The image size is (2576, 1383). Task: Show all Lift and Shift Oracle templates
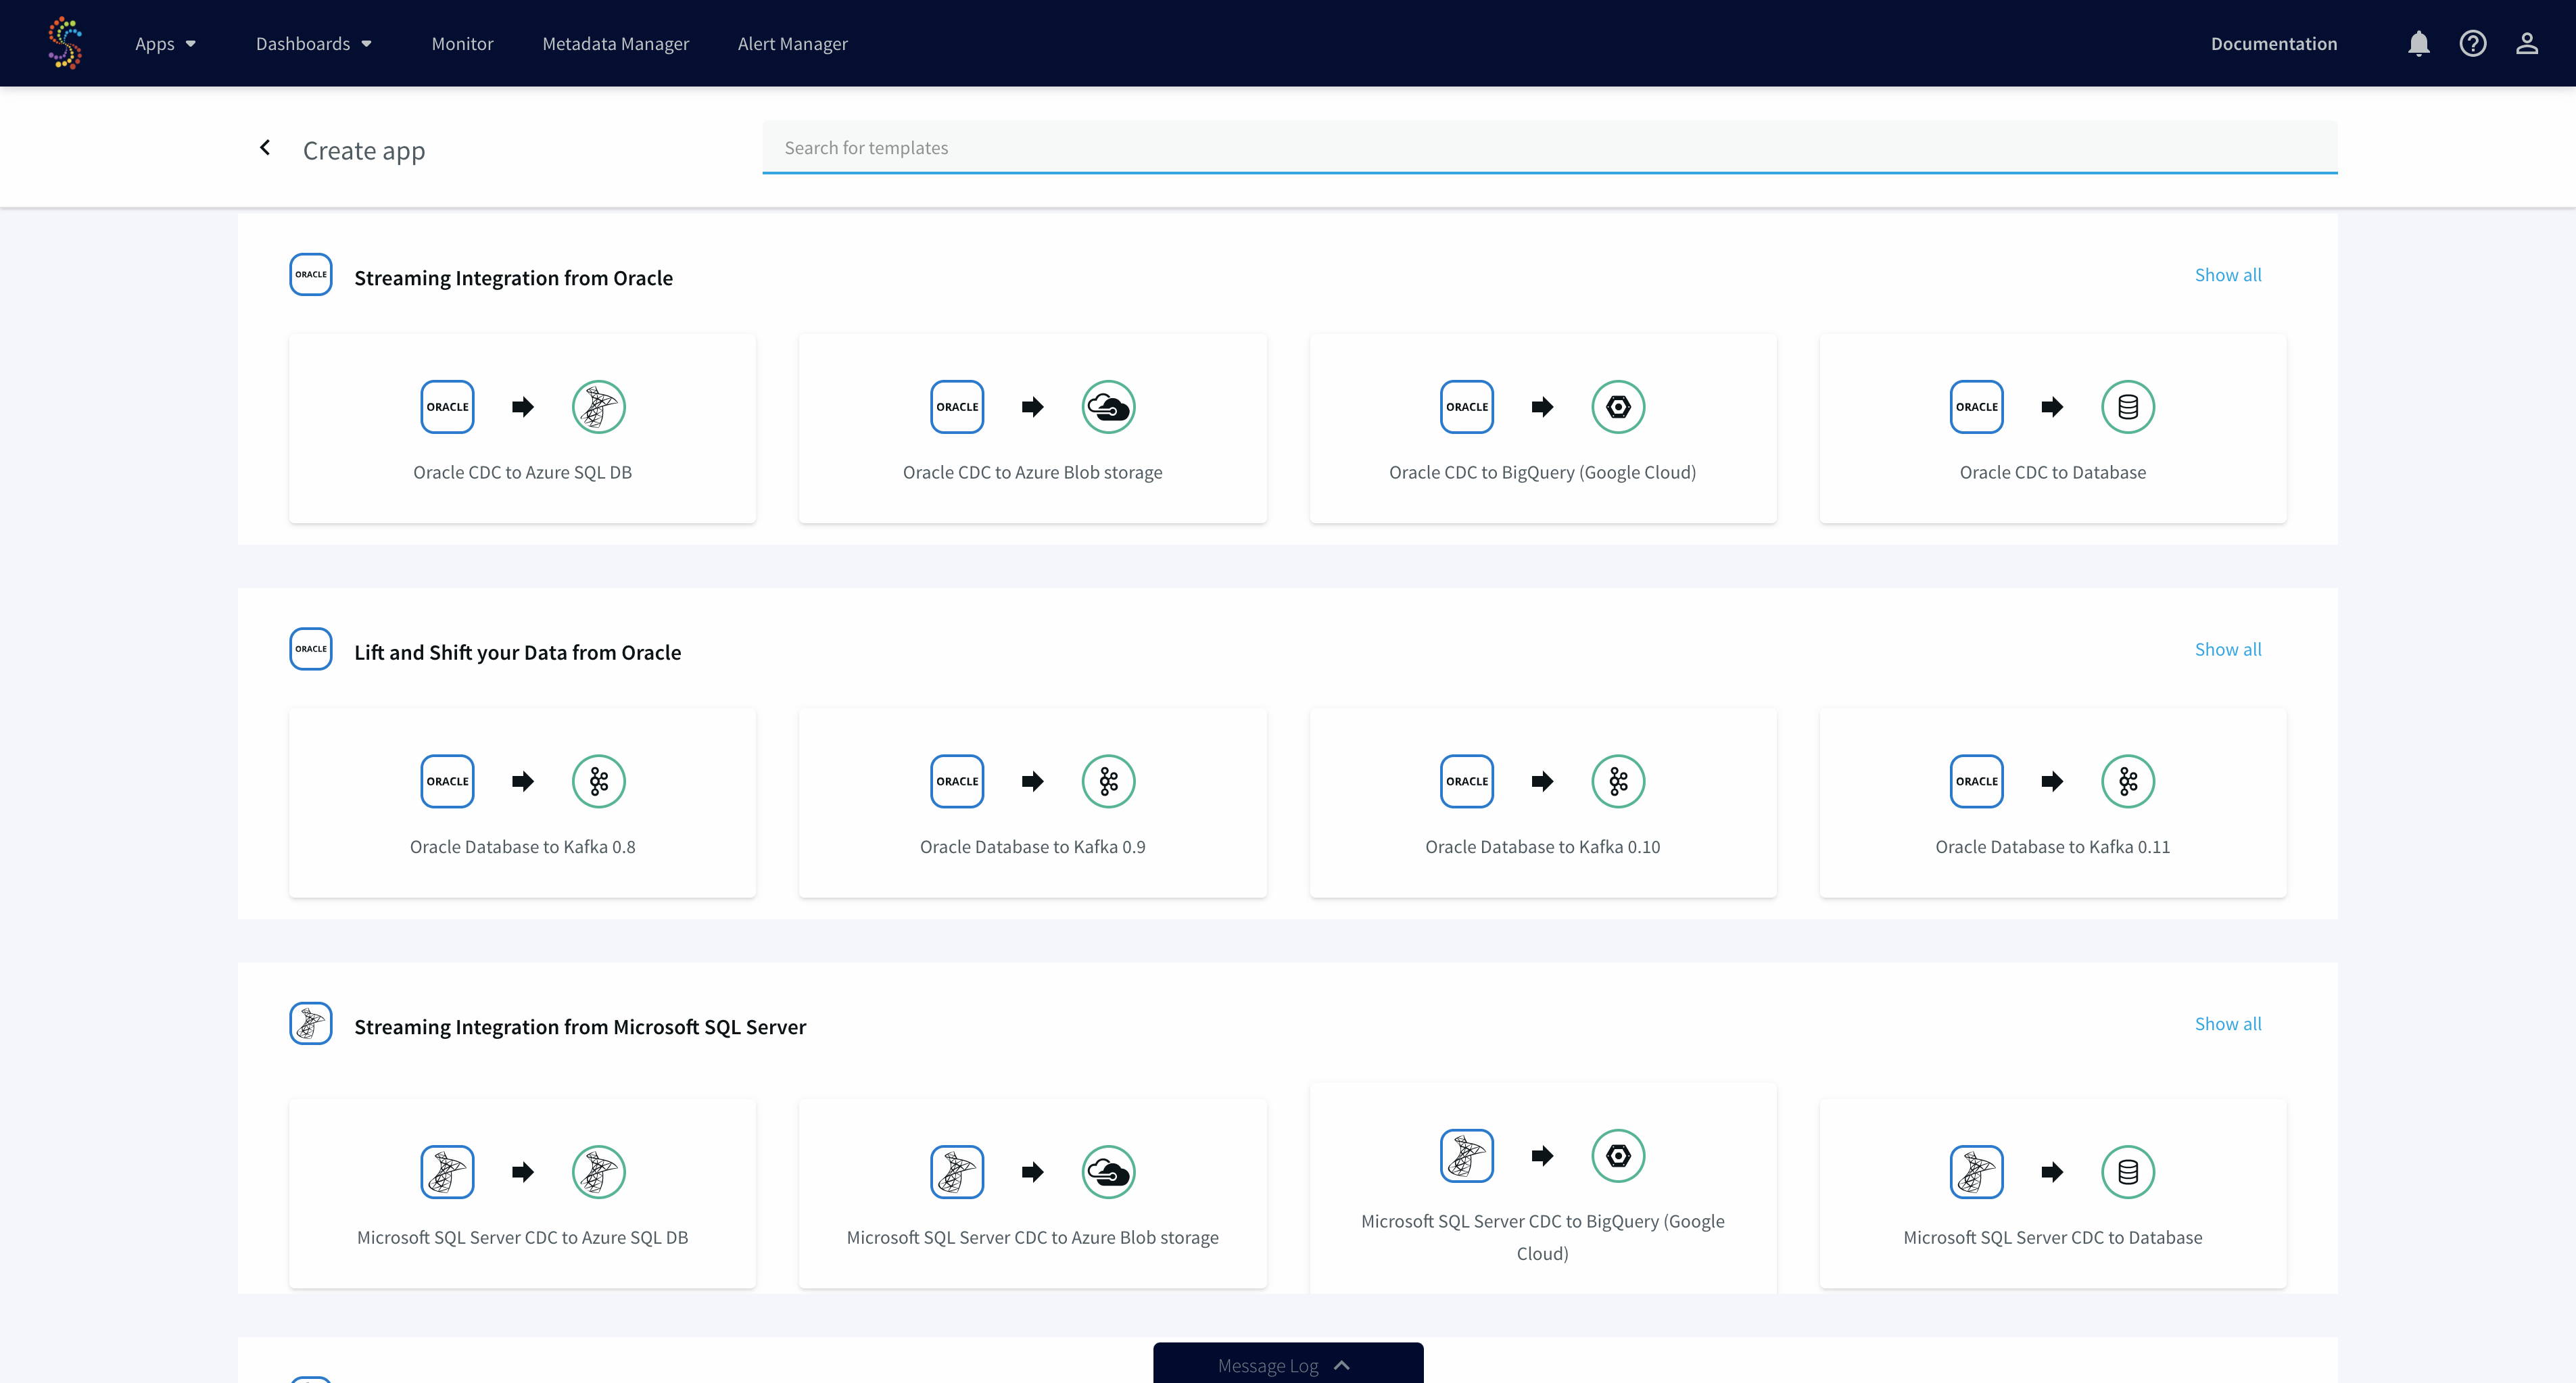[2227, 649]
